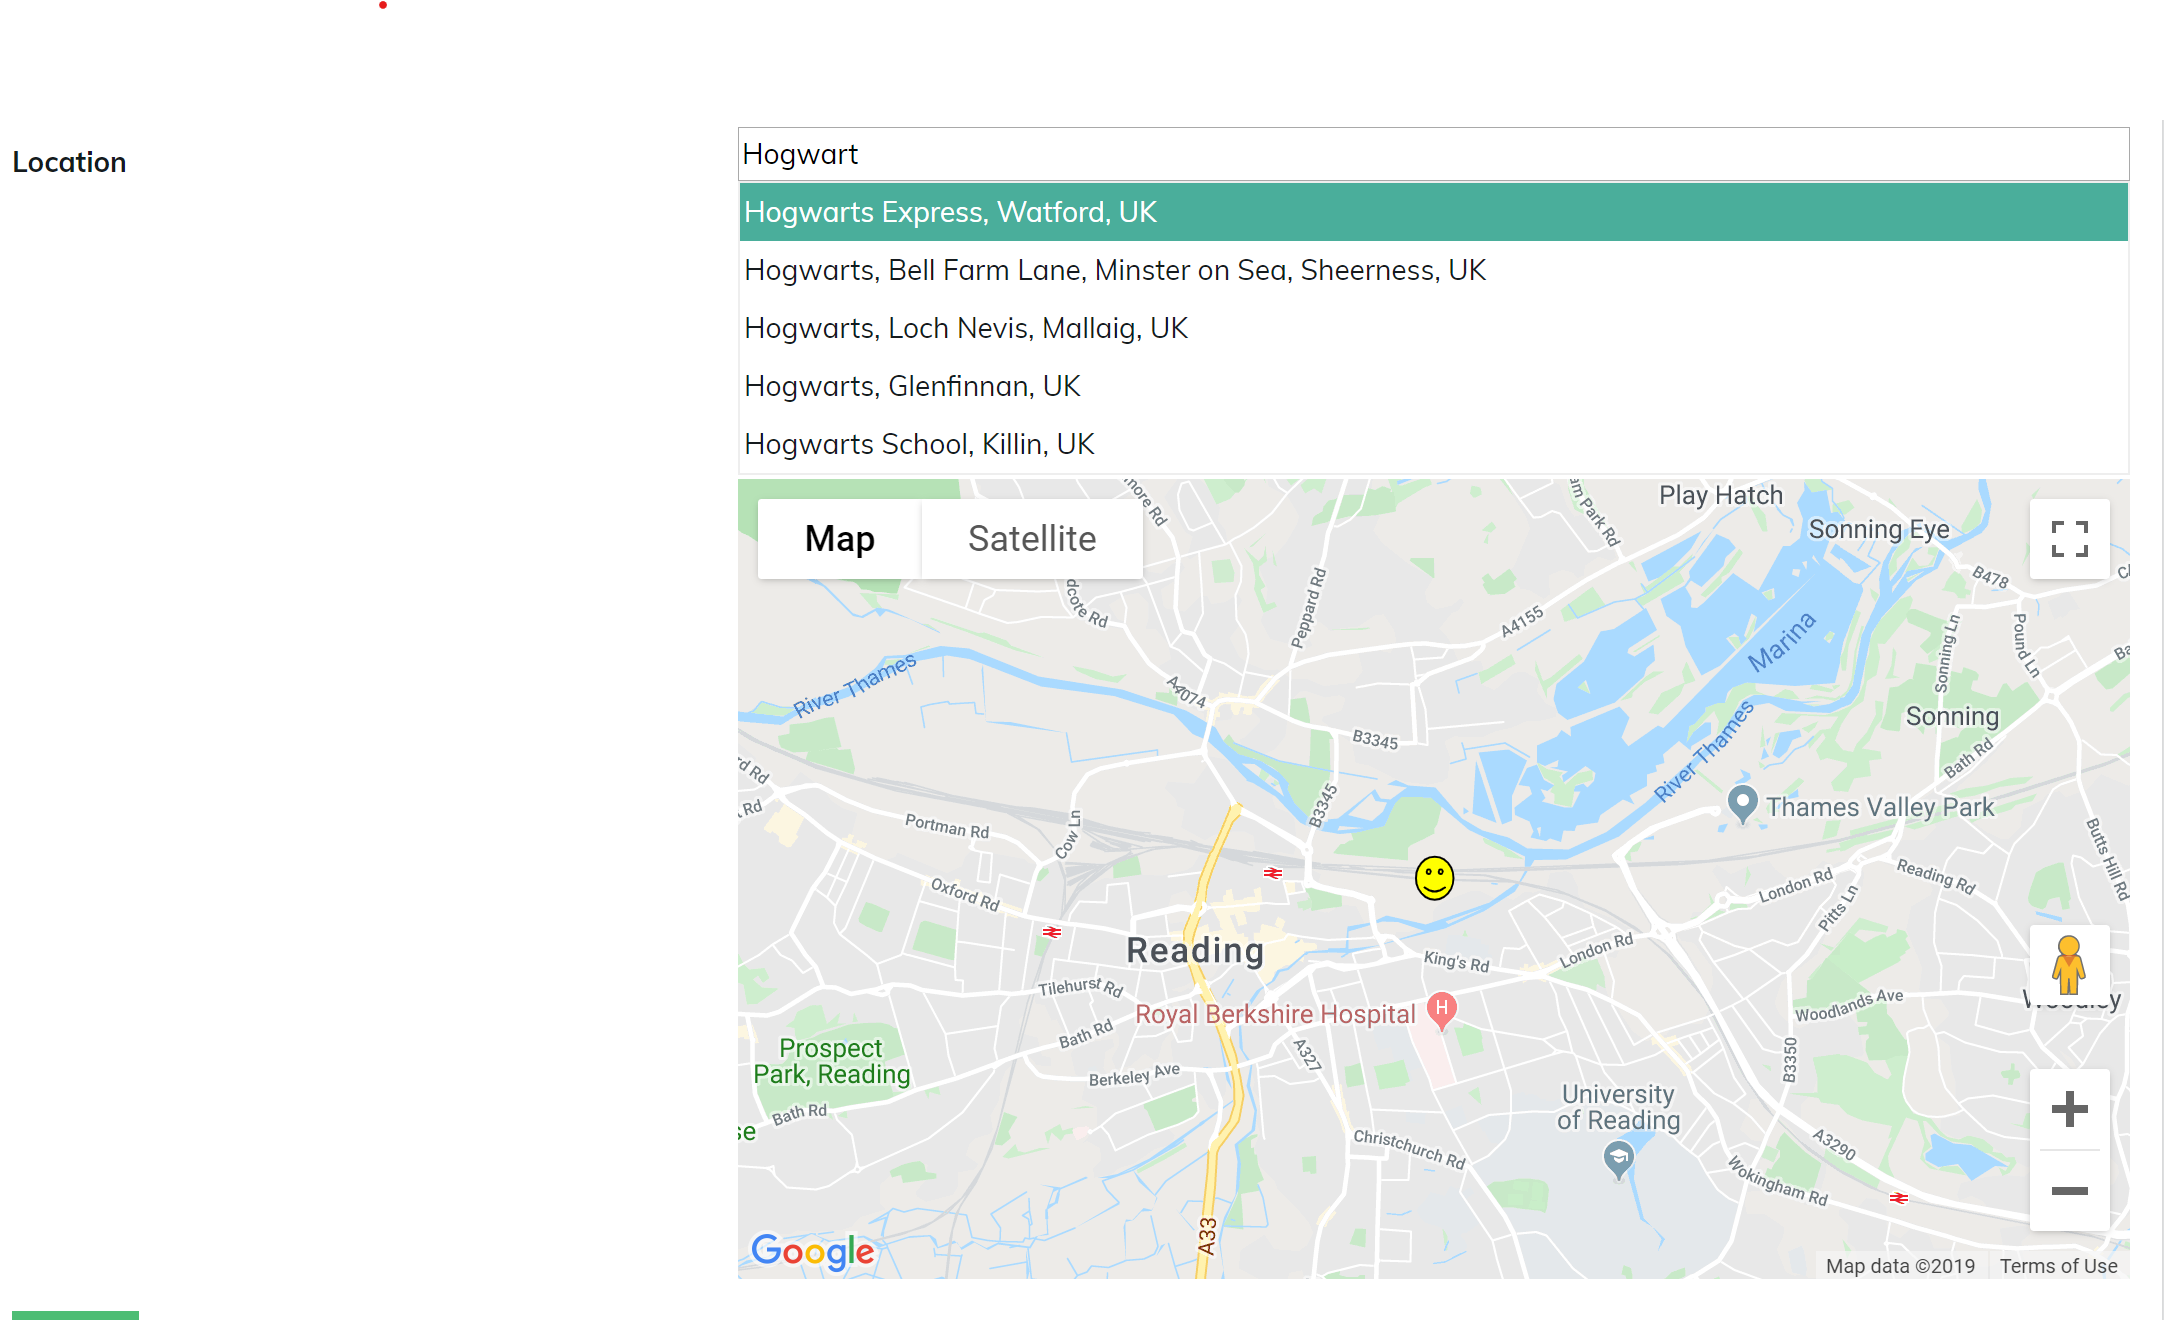The image size is (2164, 1320).
Task: Zoom in on the map
Action: (x=2069, y=1109)
